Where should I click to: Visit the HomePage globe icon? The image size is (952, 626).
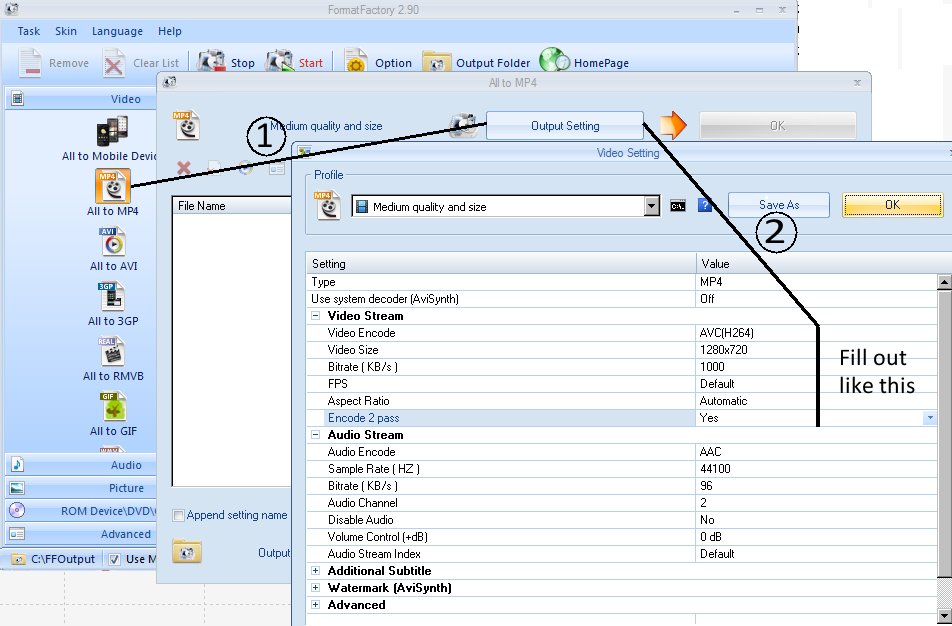(554, 61)
